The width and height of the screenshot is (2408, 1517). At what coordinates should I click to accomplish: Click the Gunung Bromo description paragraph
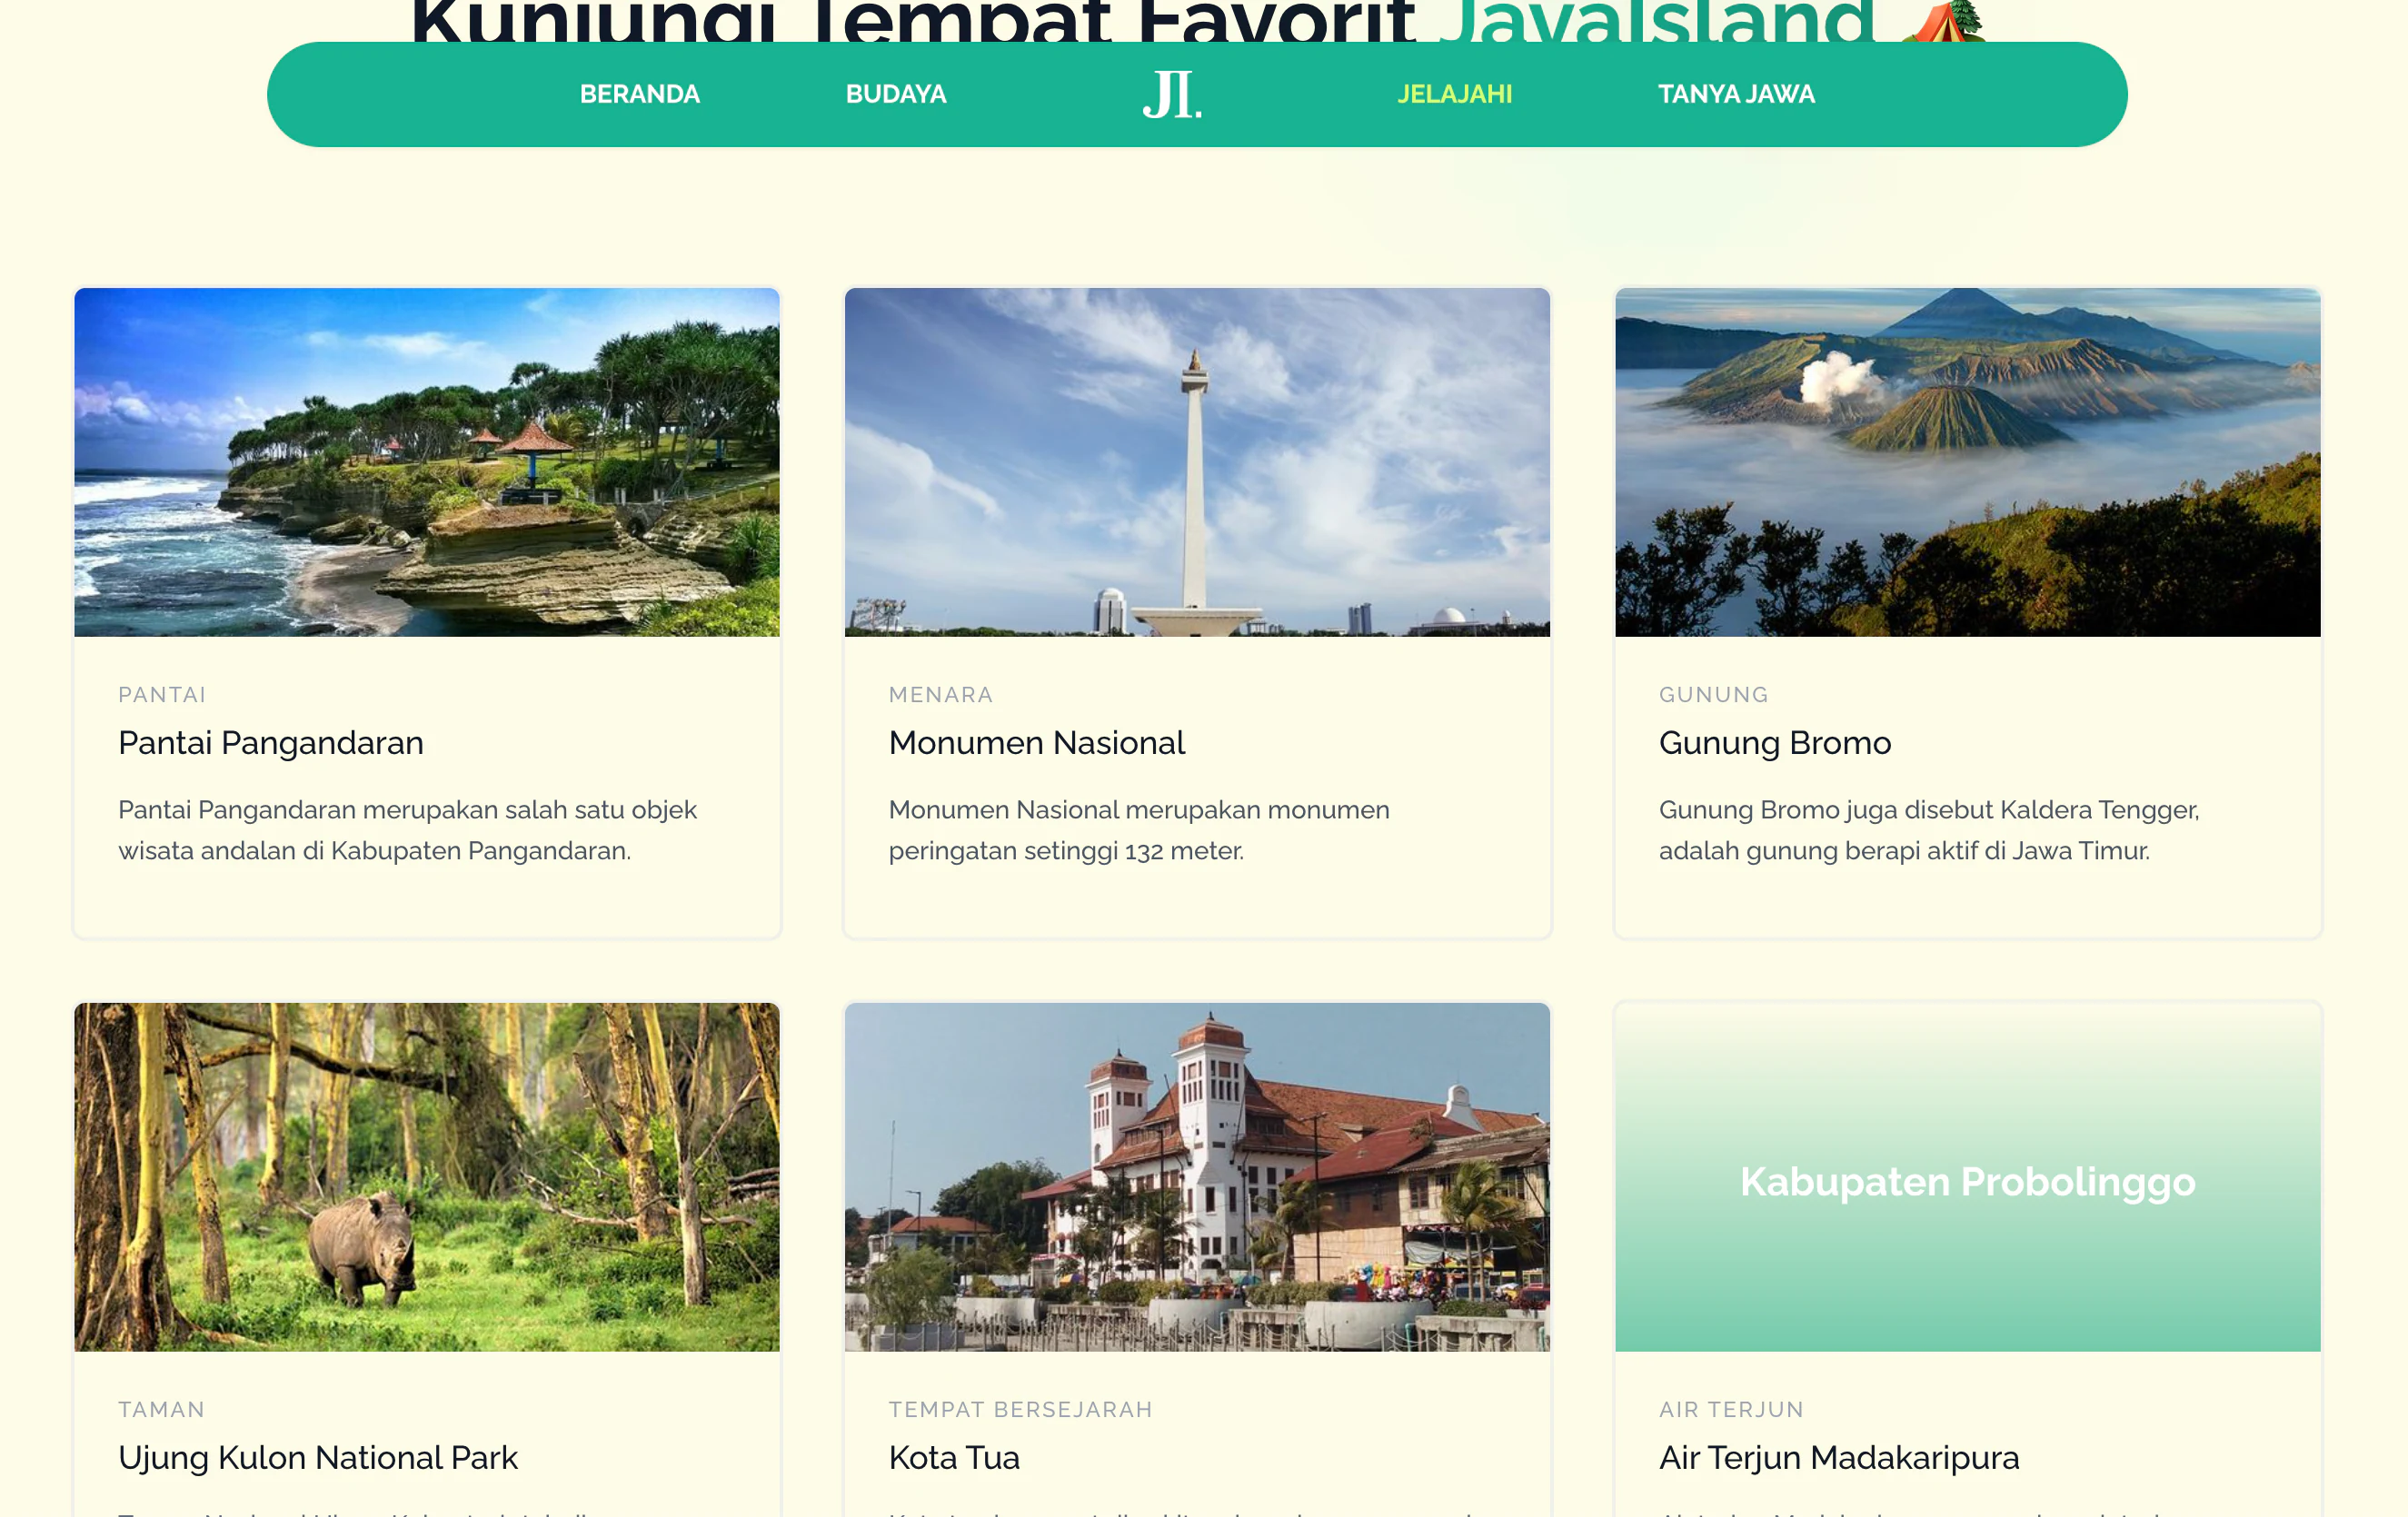[x=1929, y=830]
